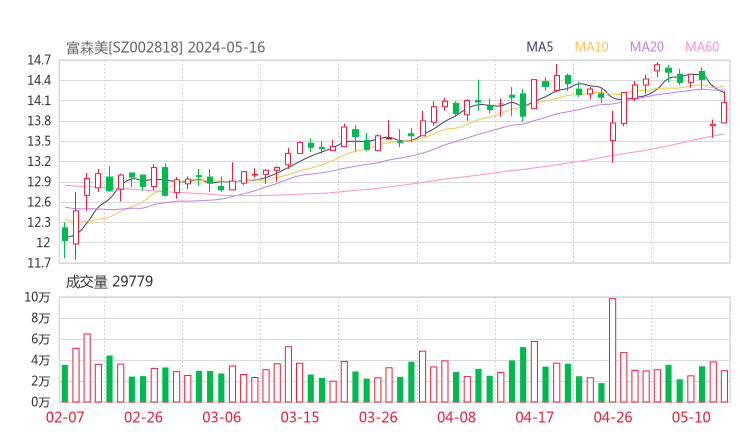Click the 12.9 price axis label

click(39, 182)
